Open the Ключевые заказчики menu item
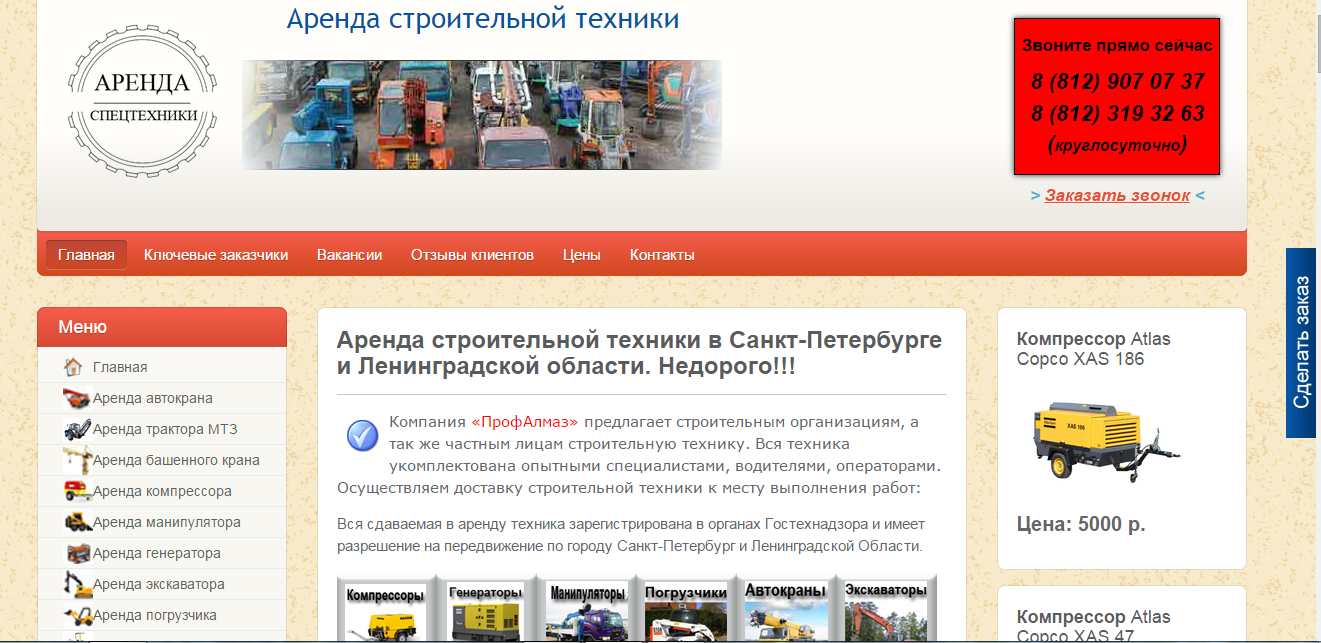This screenshot has width=1321, height=643. [216, 255]
